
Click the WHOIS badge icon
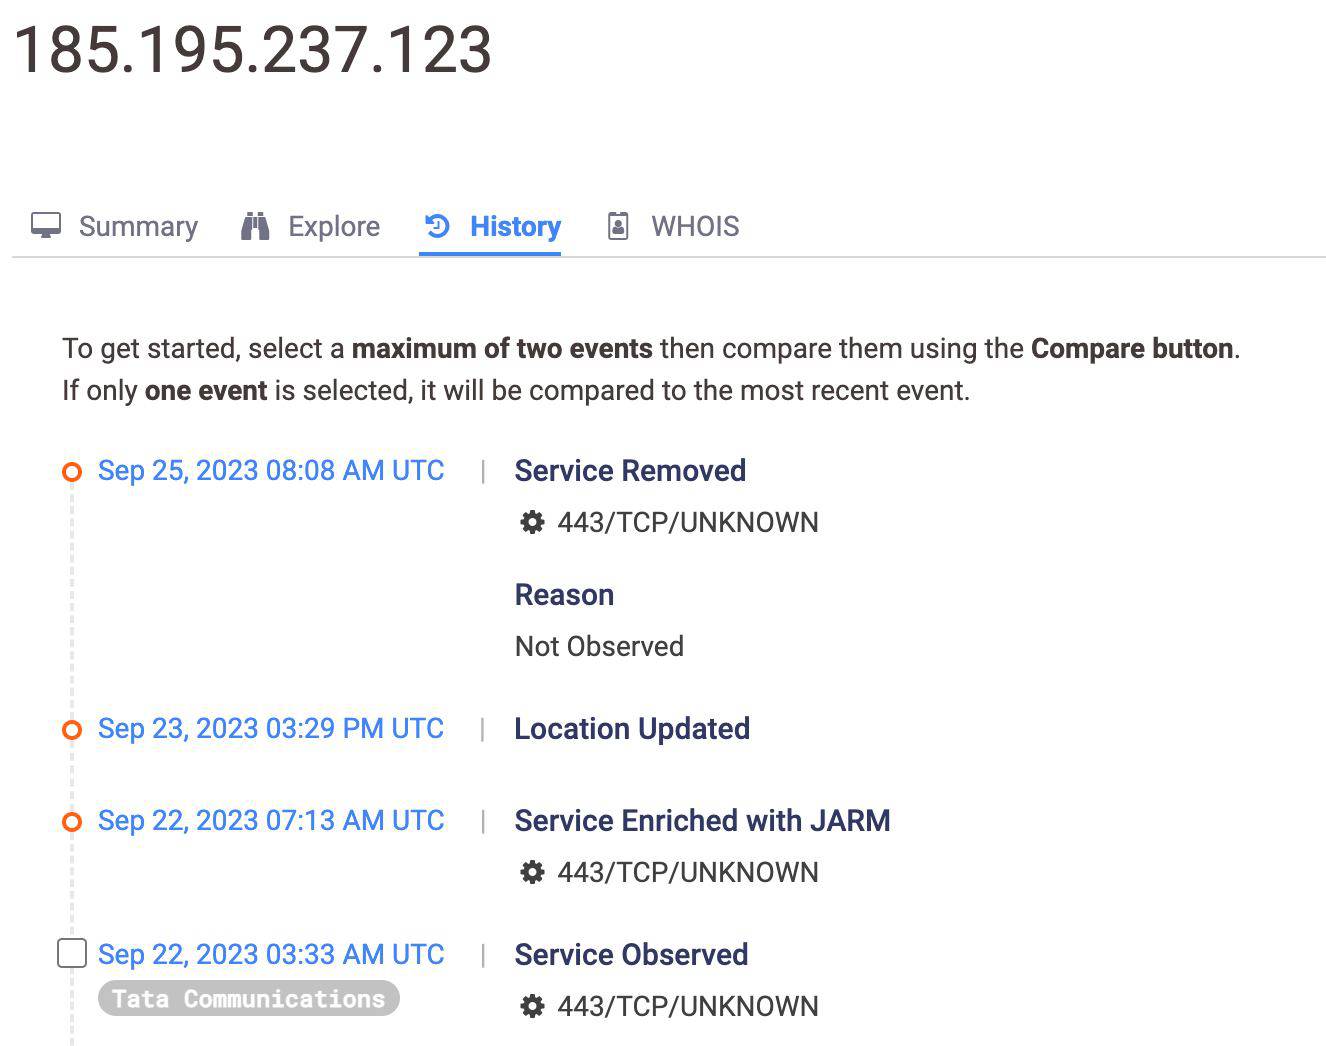pyautogui.click(x=618, y=226)
